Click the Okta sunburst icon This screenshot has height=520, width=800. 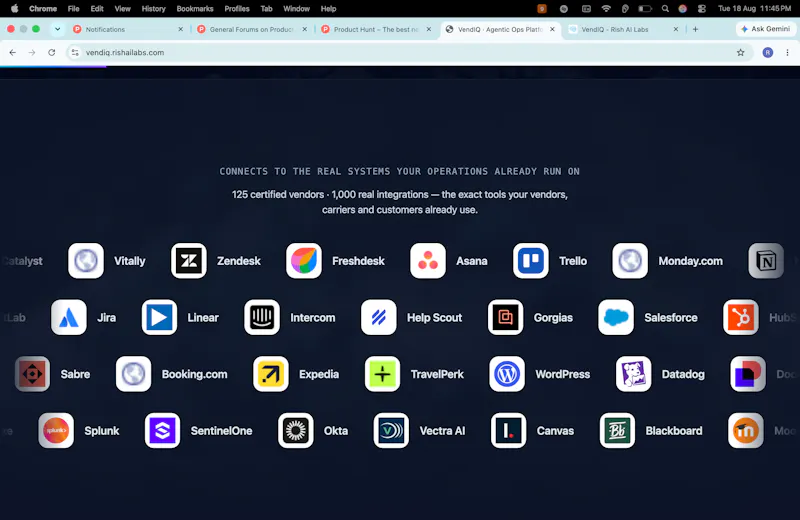point(295,431)
